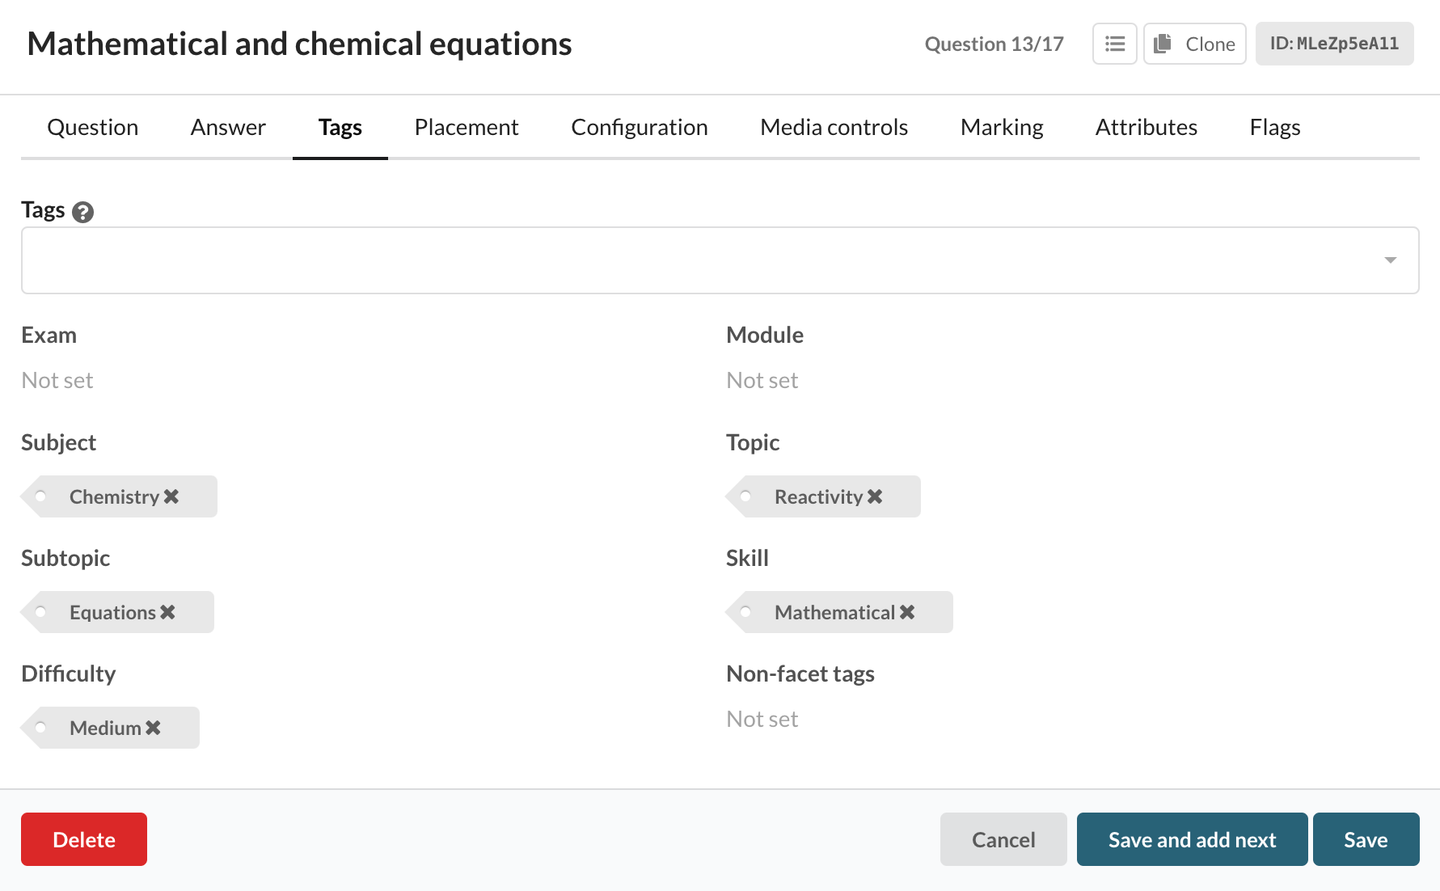Open the Configuration tab
The width and height of the screenshot is (1440, 891).
[639, 127]
